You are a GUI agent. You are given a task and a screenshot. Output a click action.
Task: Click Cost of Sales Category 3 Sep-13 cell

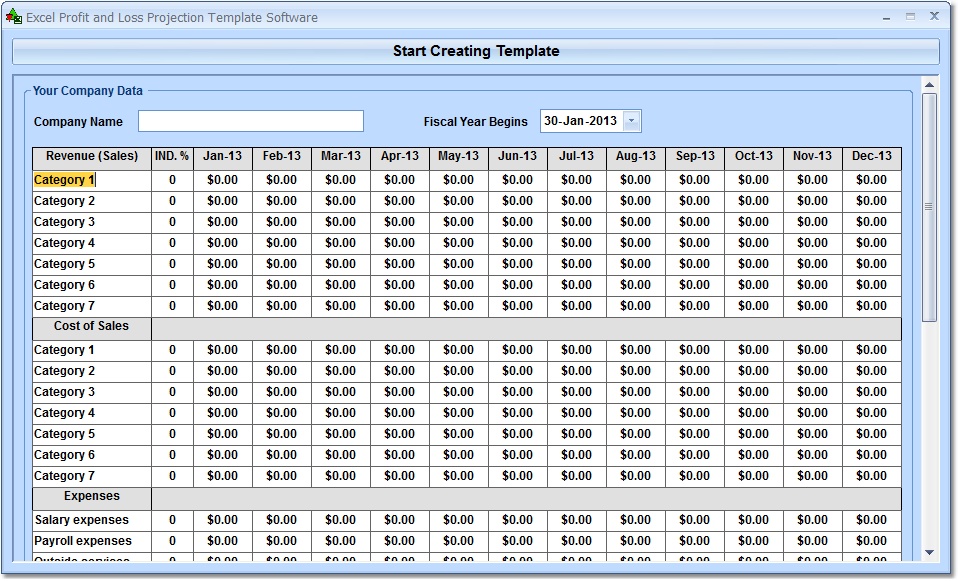point(695,392)
